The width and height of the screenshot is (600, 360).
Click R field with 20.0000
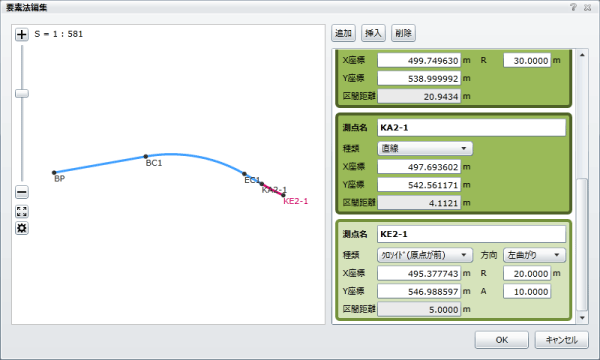[x=527, y=273]
